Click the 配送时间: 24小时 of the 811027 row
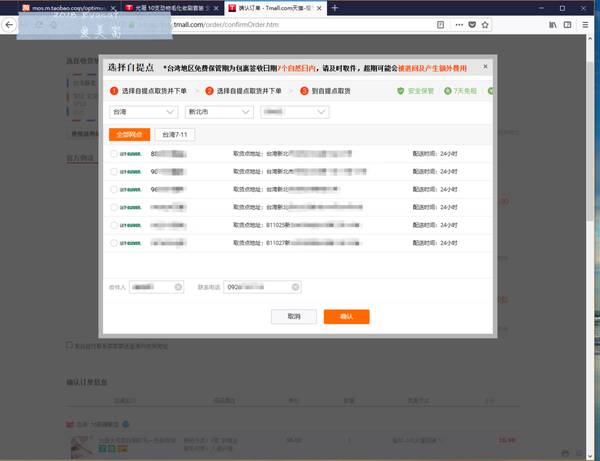Image resolution: width=600 pixels, height=461 pixels. pos(435,243)
